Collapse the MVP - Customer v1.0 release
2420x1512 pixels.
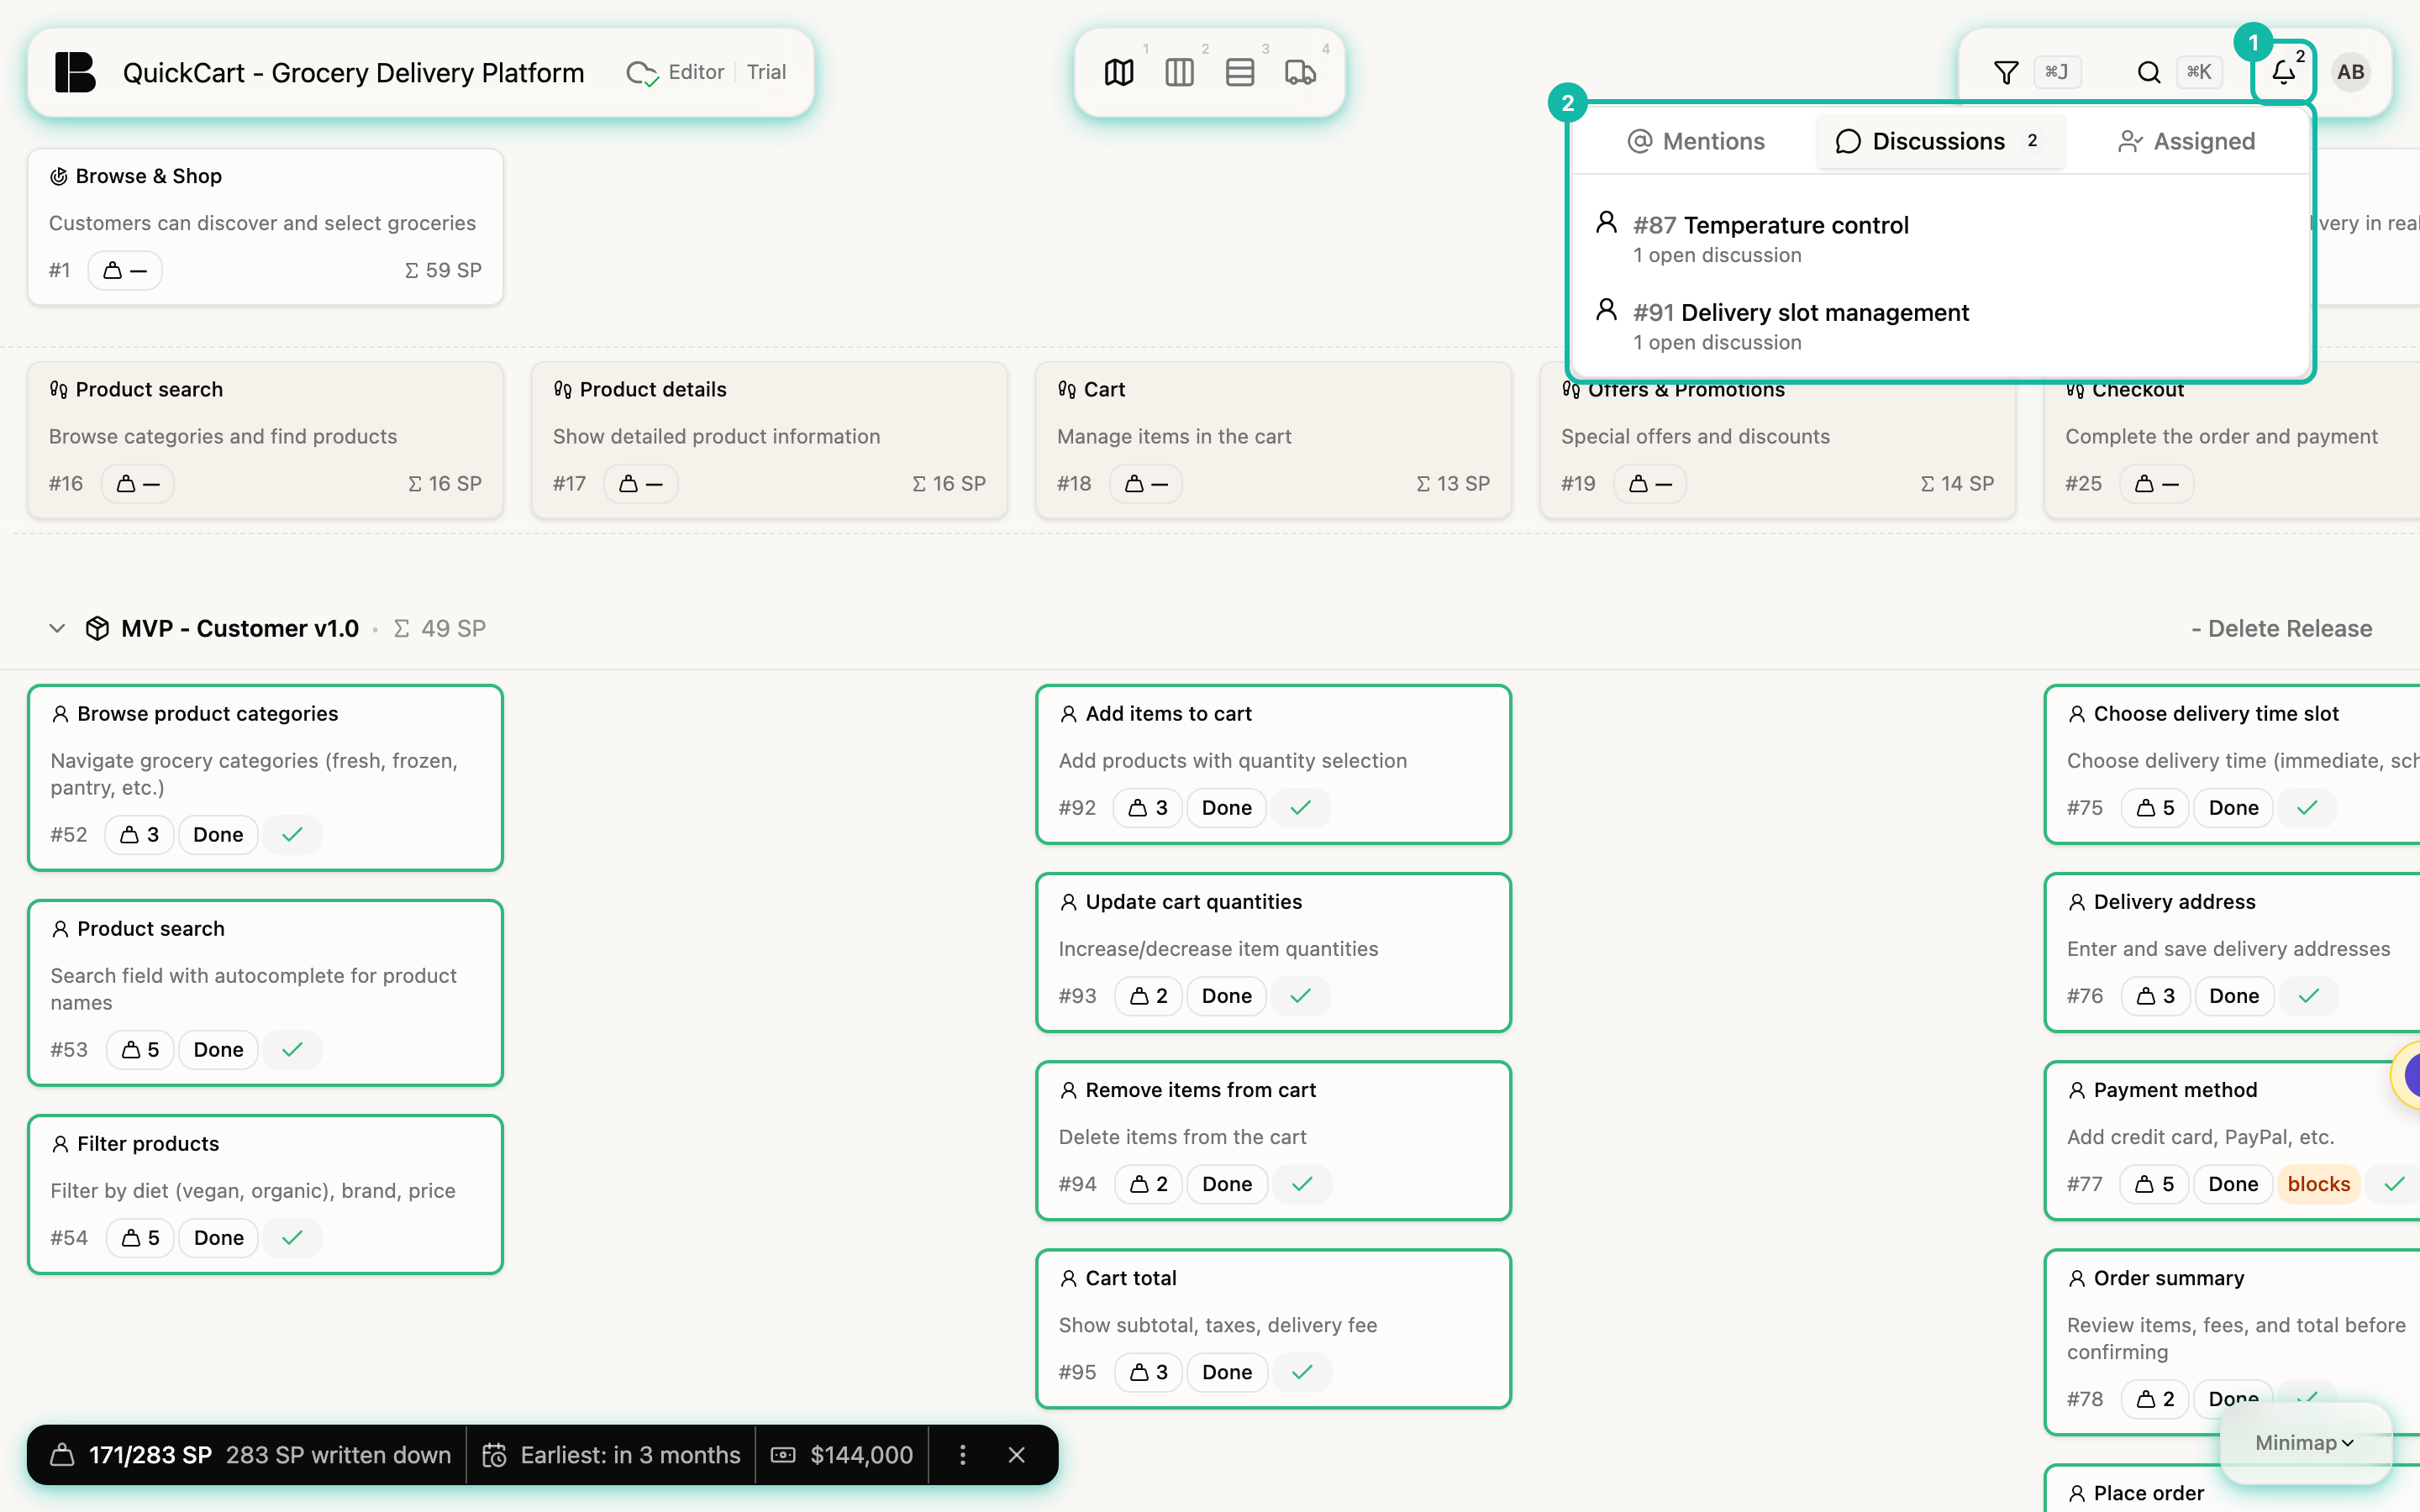click(x=57, y=628)
